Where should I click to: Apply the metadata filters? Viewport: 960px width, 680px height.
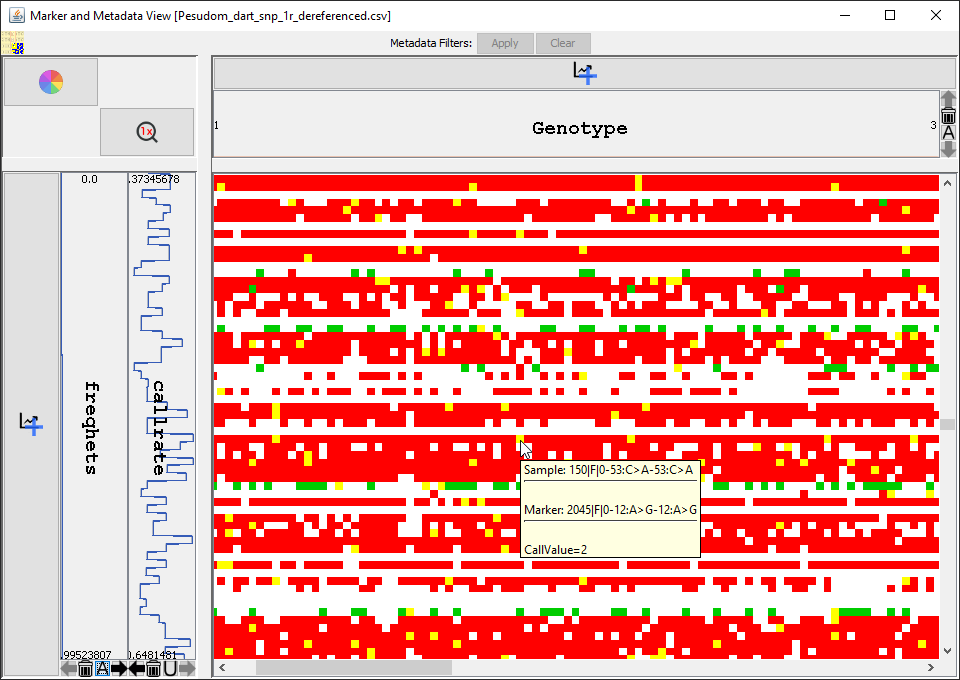tap(505, 43)
